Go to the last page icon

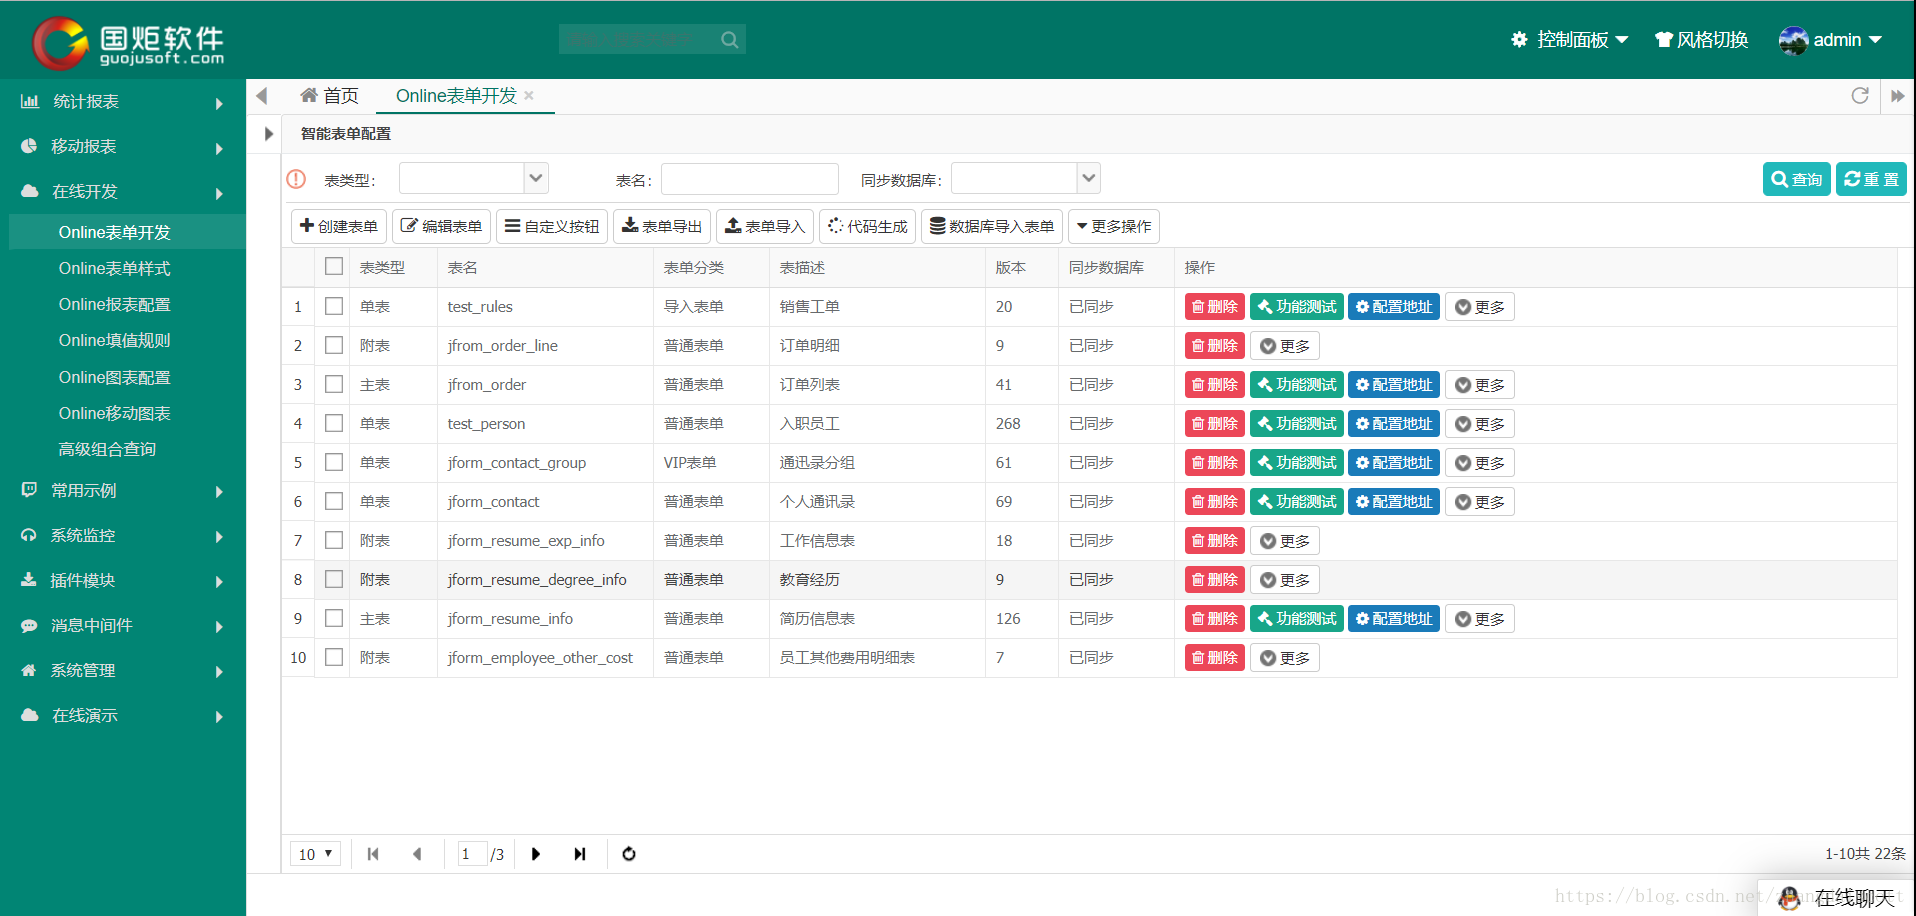[580, 854]
